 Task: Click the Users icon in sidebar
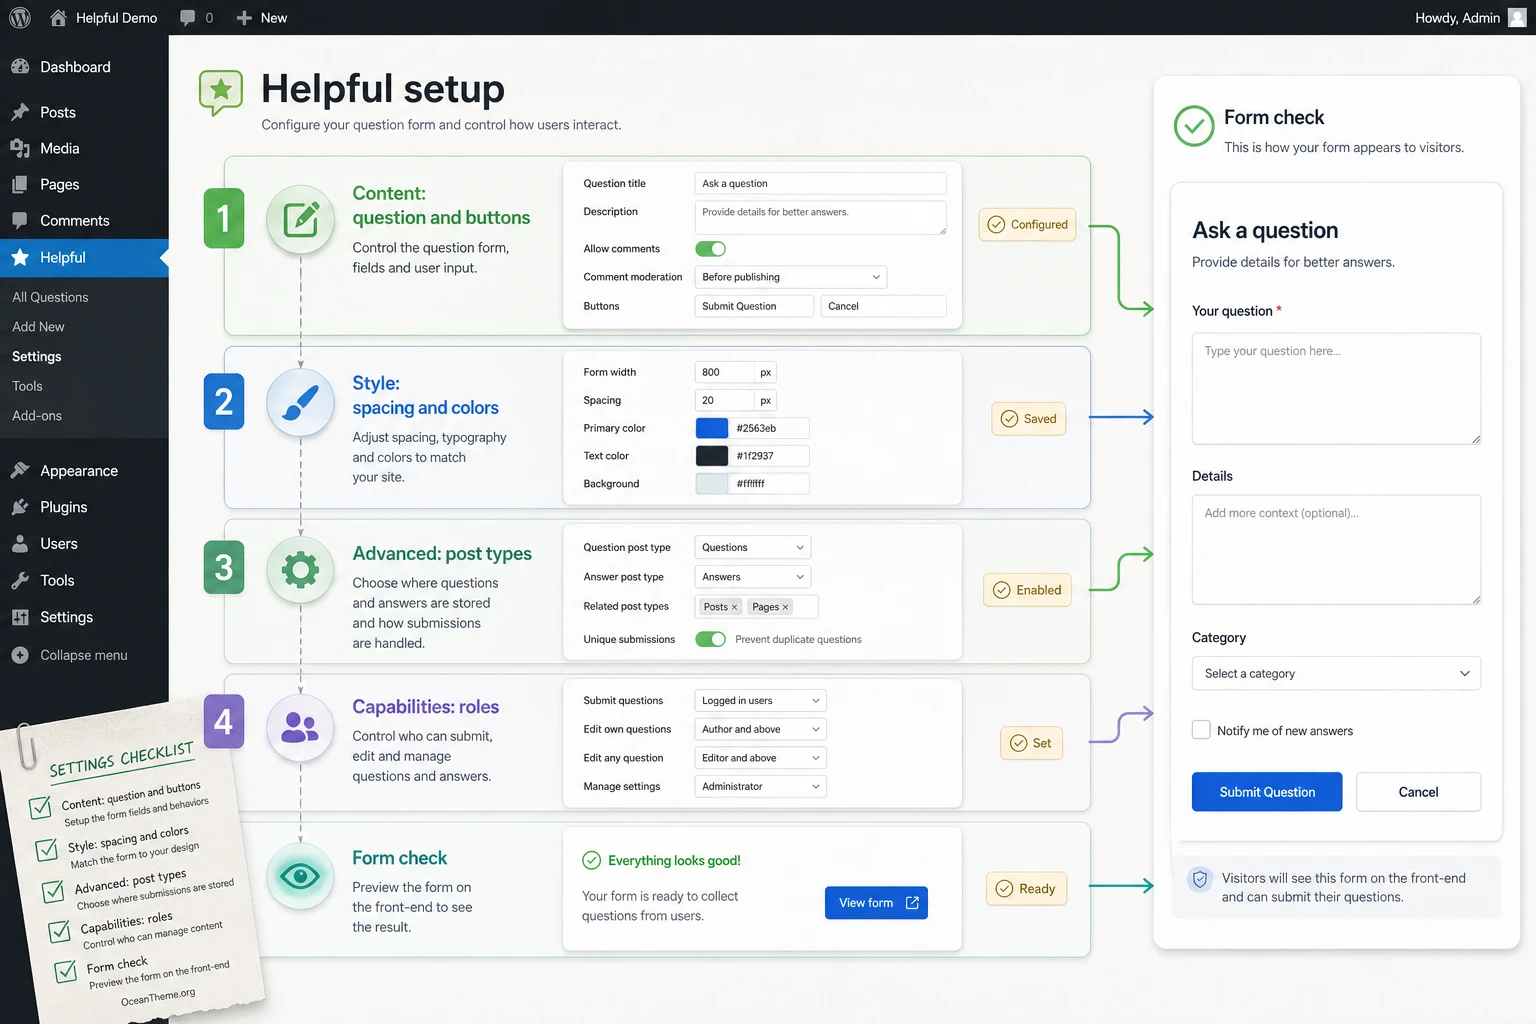click(x=20, y=544)
